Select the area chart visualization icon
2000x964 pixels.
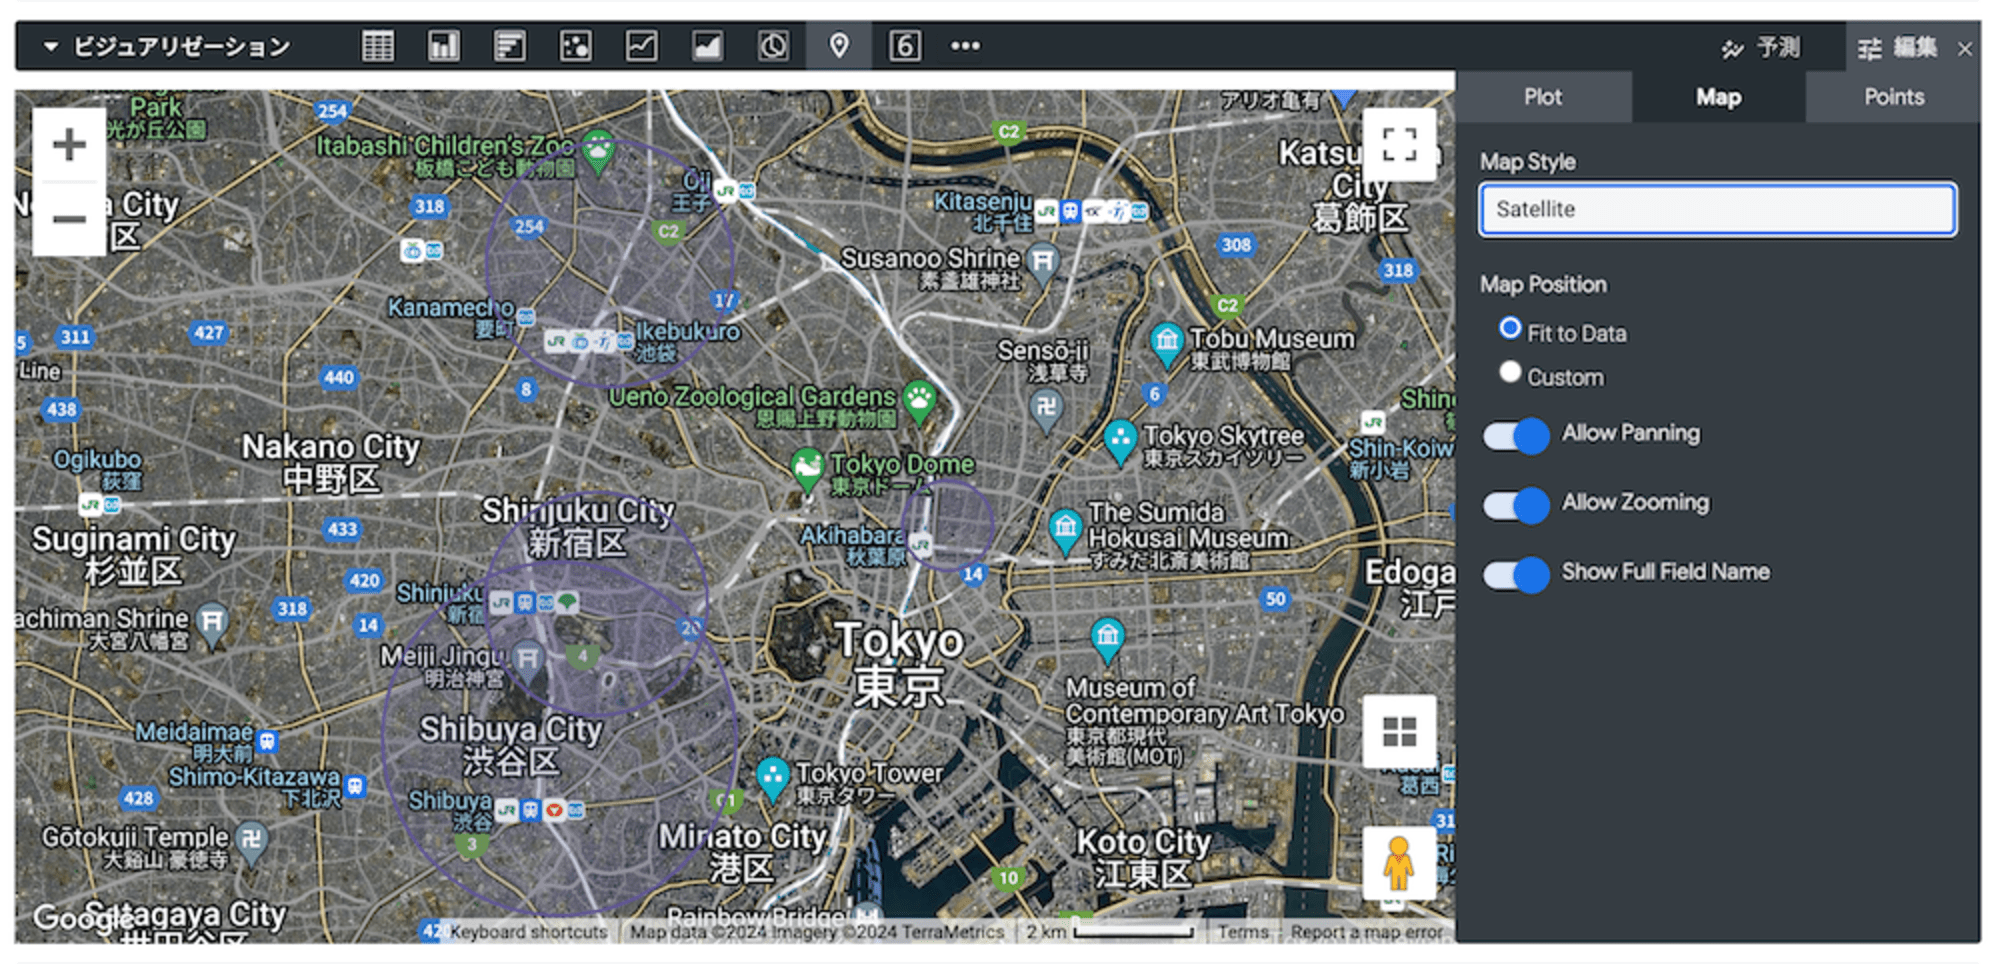(x=708, y=46)
